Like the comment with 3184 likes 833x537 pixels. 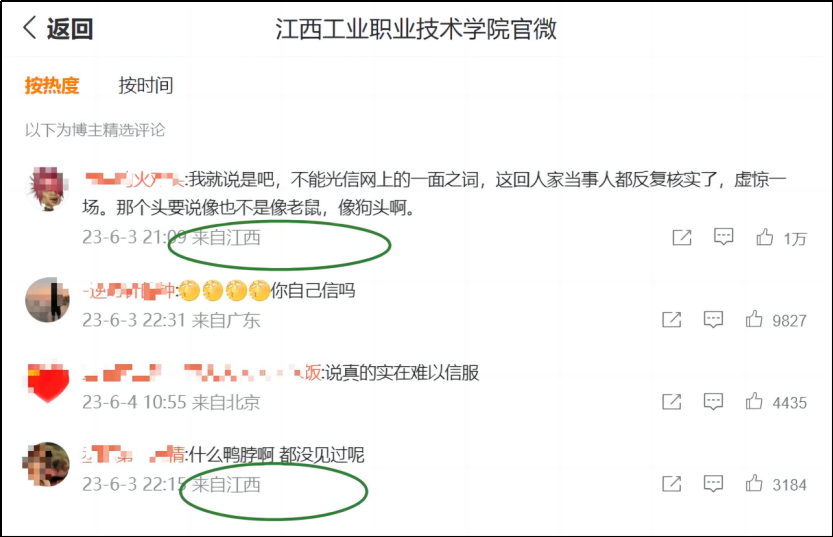pos(754,483)
